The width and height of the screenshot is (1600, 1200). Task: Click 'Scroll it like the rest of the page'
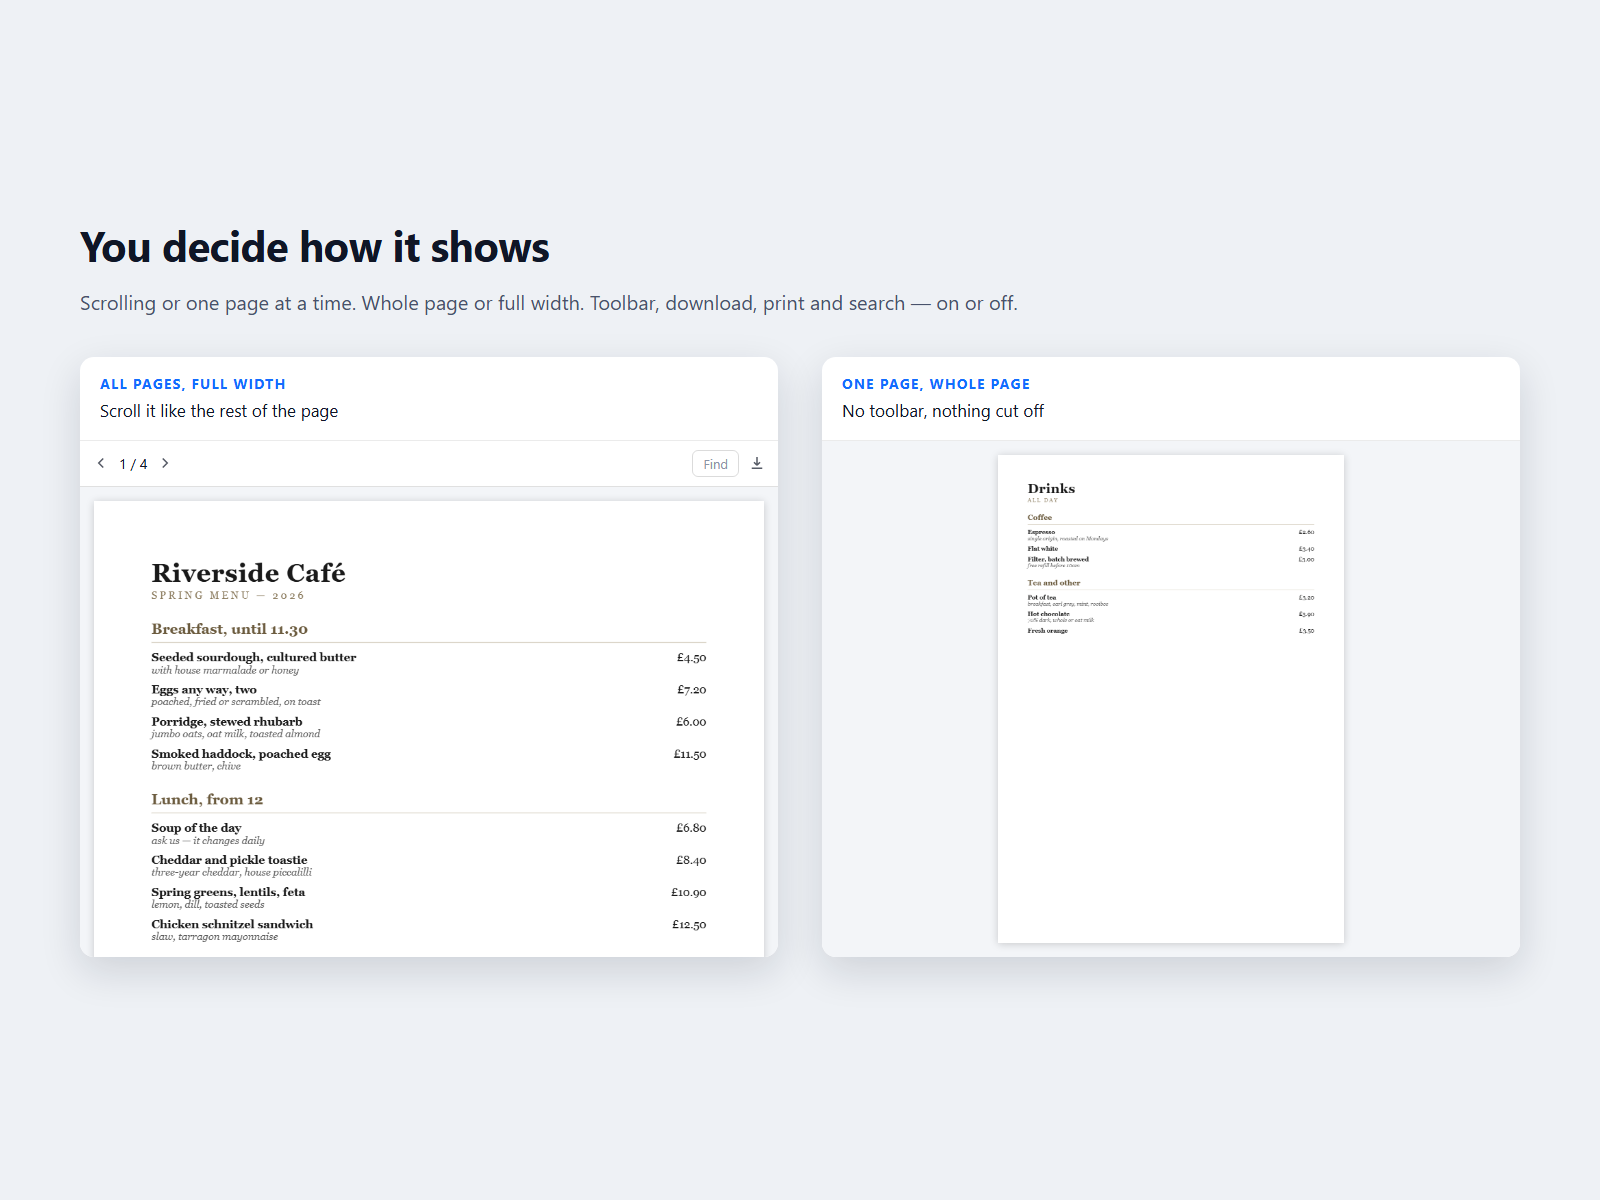(219, 411)
